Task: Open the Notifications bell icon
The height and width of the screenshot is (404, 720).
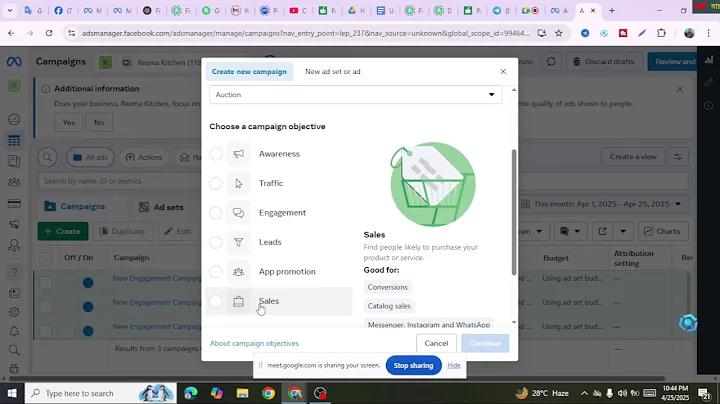Action: [x=14, y=331]
